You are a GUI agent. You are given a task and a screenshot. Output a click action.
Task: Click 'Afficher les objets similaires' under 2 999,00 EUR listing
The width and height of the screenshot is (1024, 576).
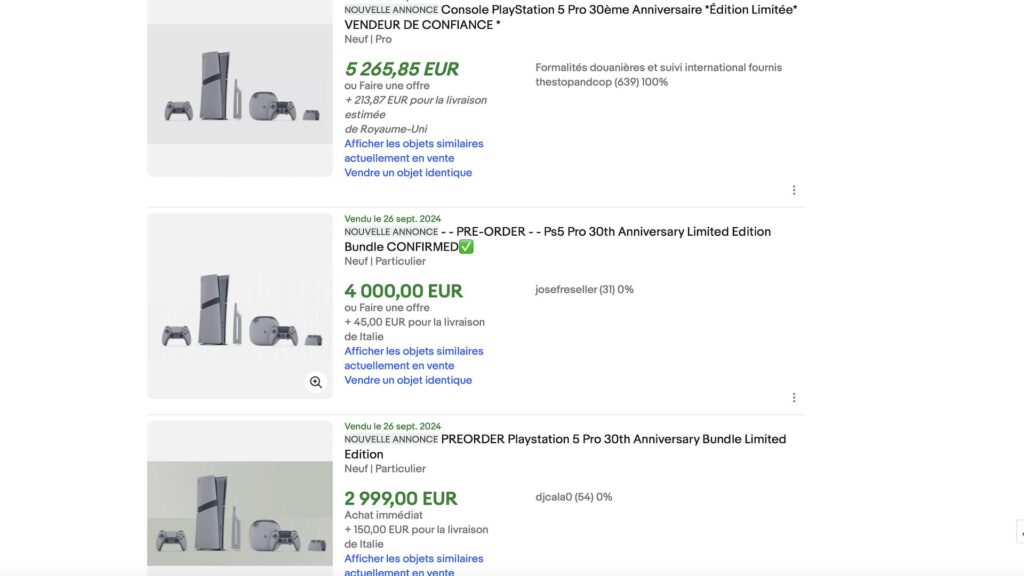click(x=413, y=565)
